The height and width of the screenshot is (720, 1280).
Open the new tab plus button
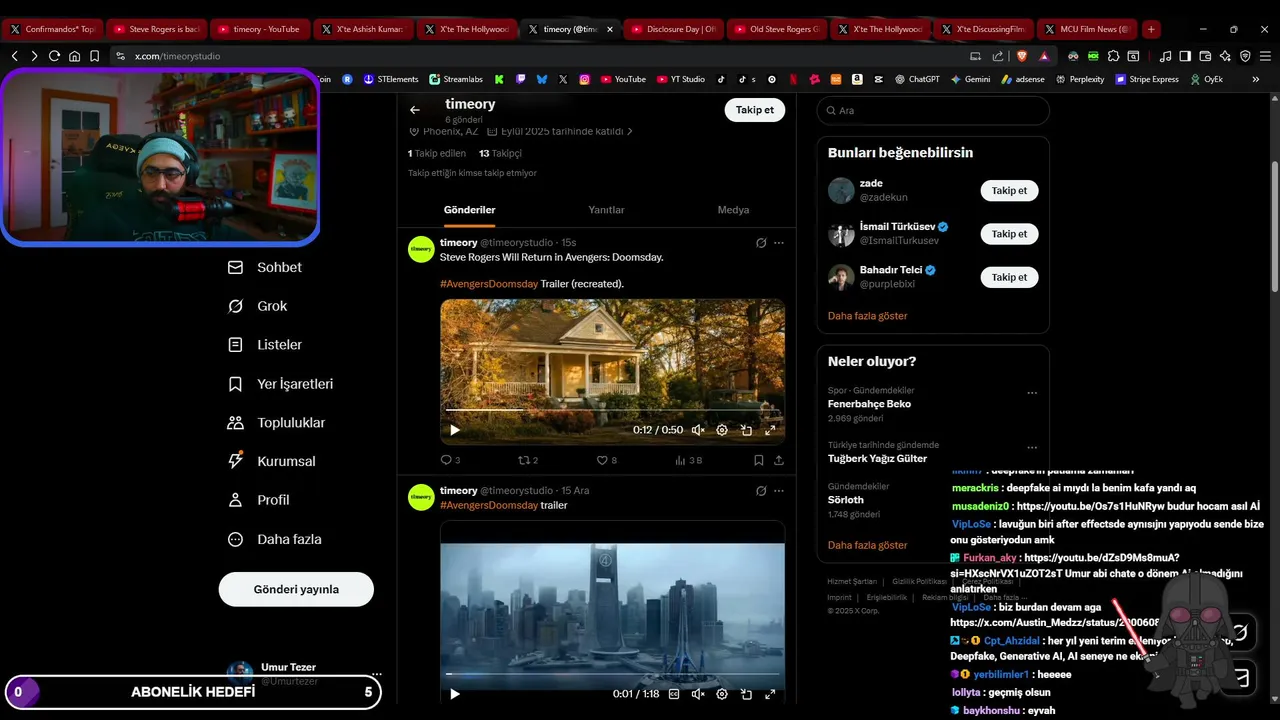1151,29
